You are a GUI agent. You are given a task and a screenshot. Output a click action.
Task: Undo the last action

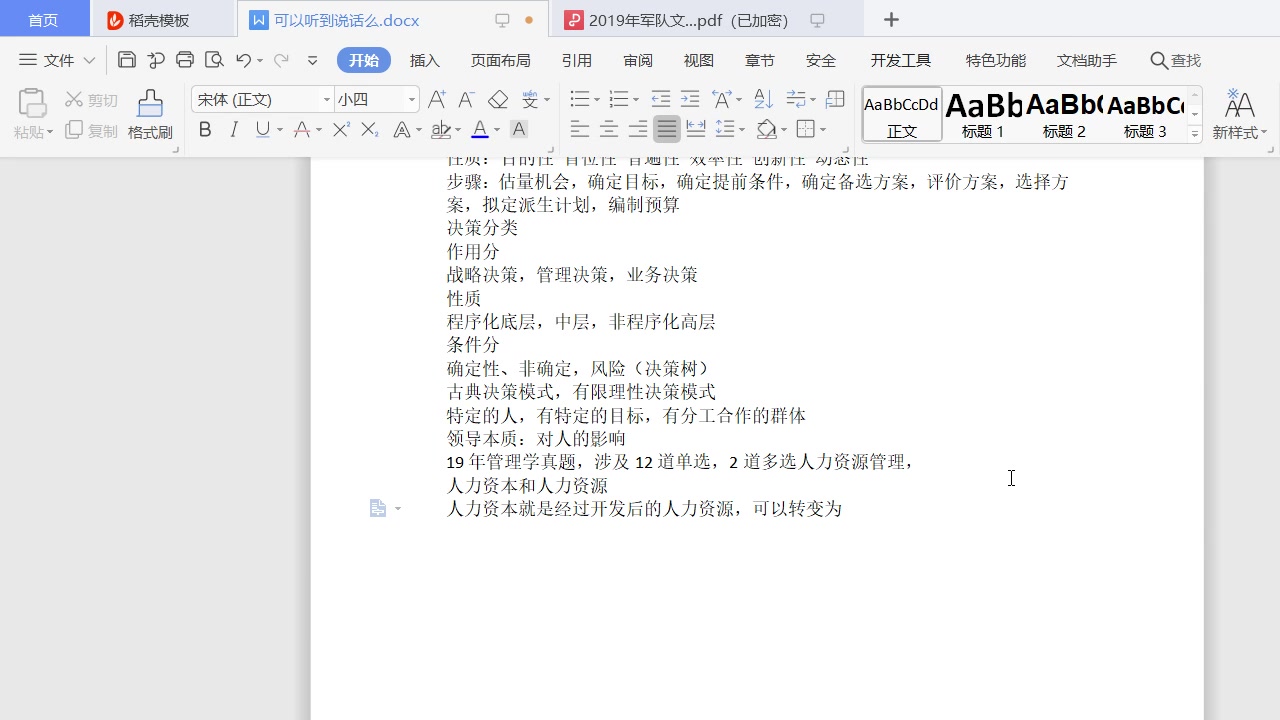click(243, 60)
